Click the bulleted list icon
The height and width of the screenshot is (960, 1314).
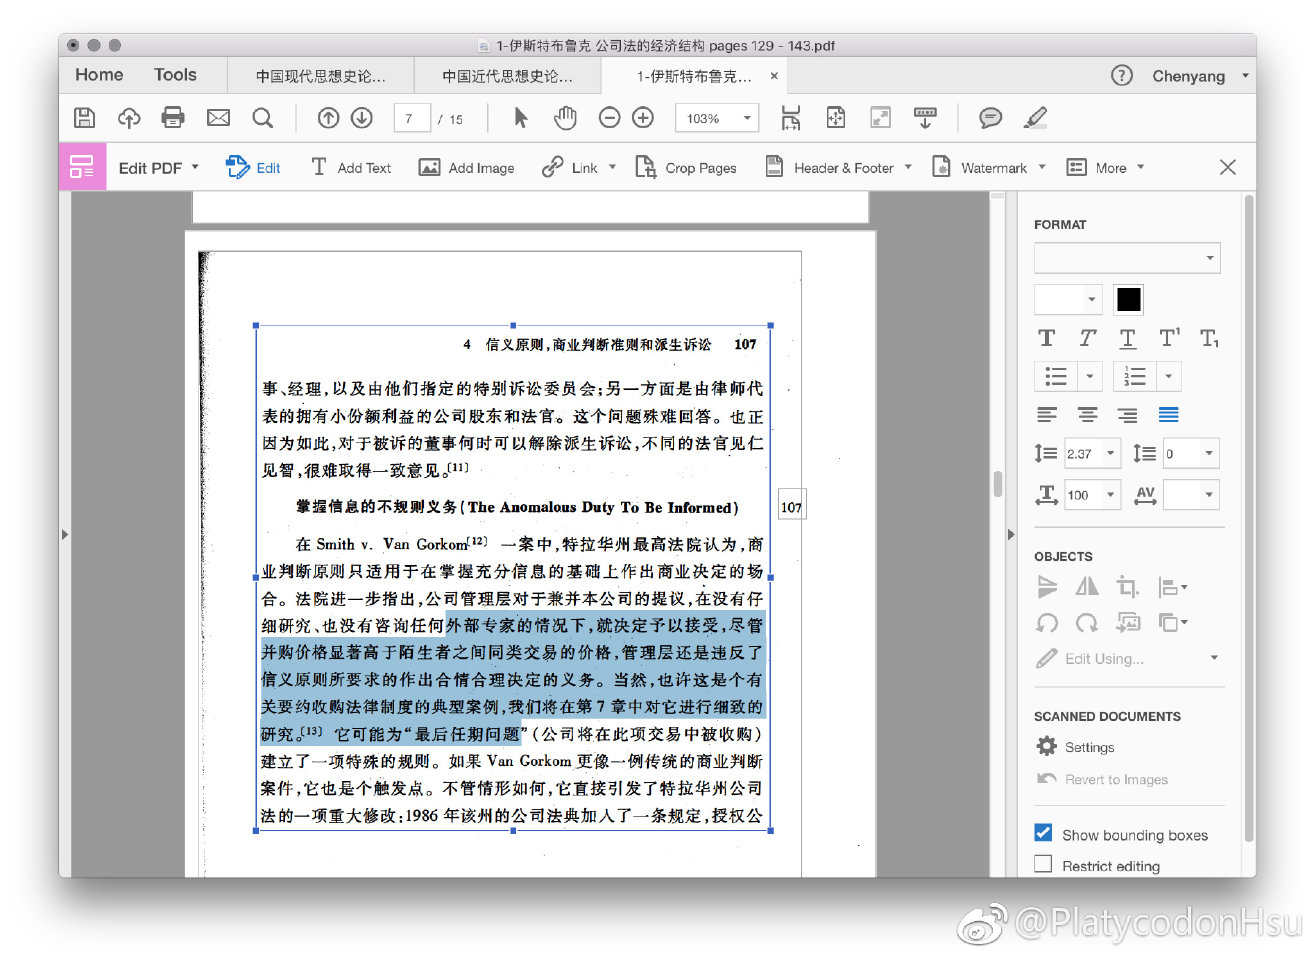1056,376
